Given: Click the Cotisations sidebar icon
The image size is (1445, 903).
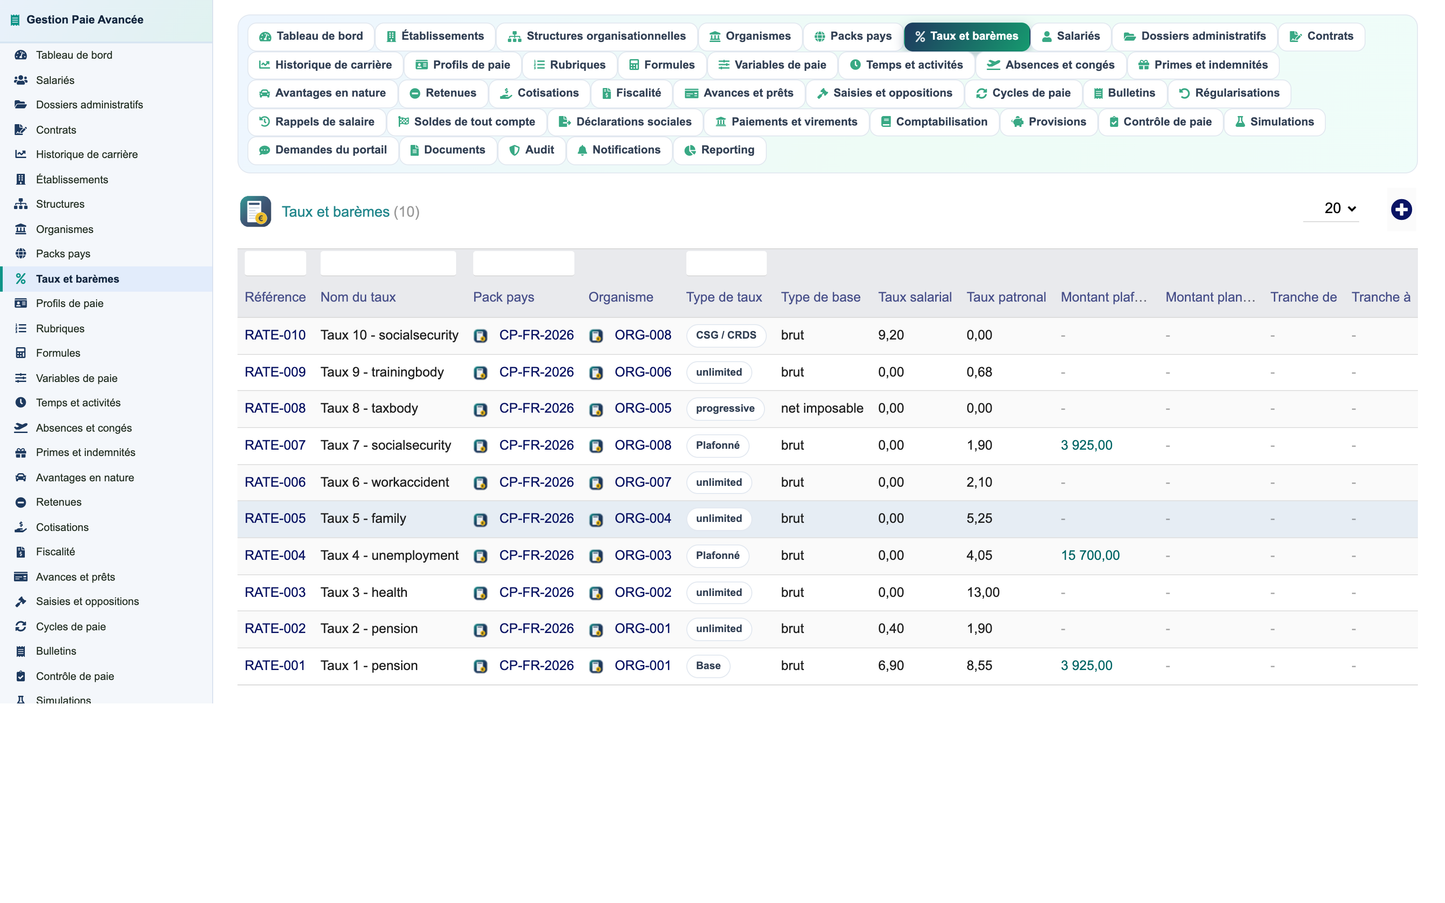Looking at the screenshot, I should coord(21,527).
